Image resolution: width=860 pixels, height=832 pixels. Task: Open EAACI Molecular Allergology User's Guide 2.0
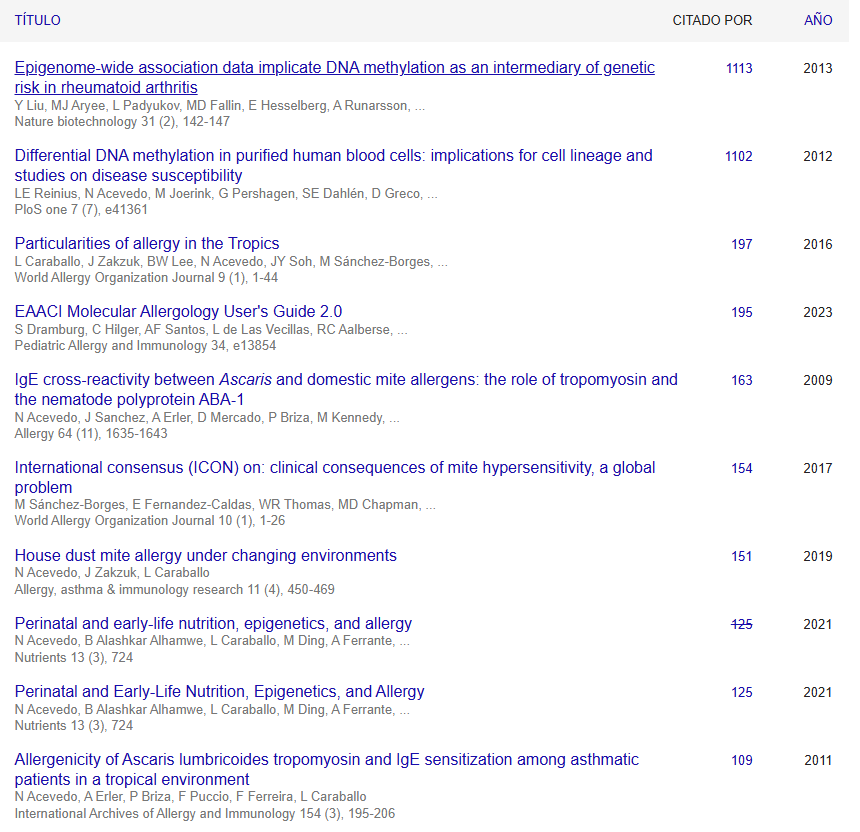click(x=178, y=312)
